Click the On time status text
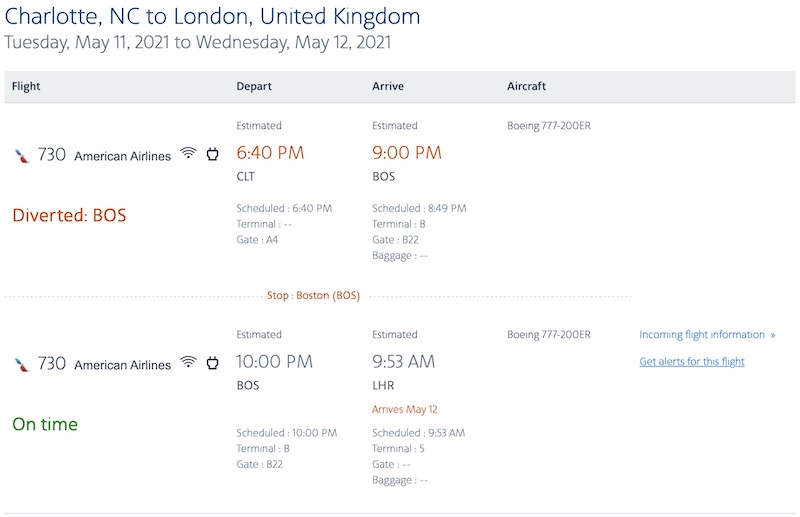Image resolution: width=800 pixels, height=517 pixels. 45,424
